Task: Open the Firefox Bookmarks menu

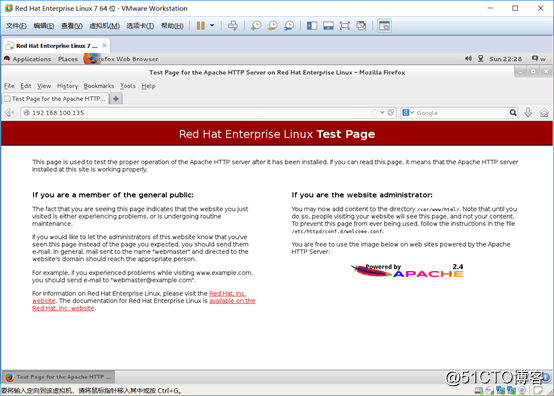Action: (x=99, y=86)
